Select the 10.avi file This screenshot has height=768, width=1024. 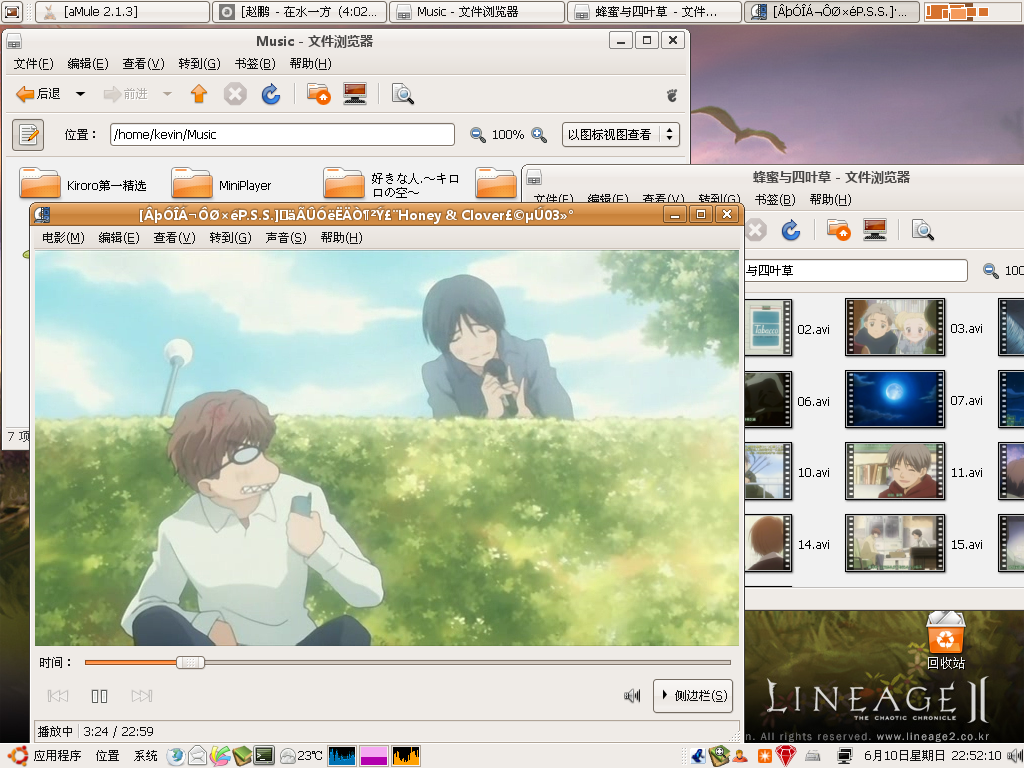point(788,472)
